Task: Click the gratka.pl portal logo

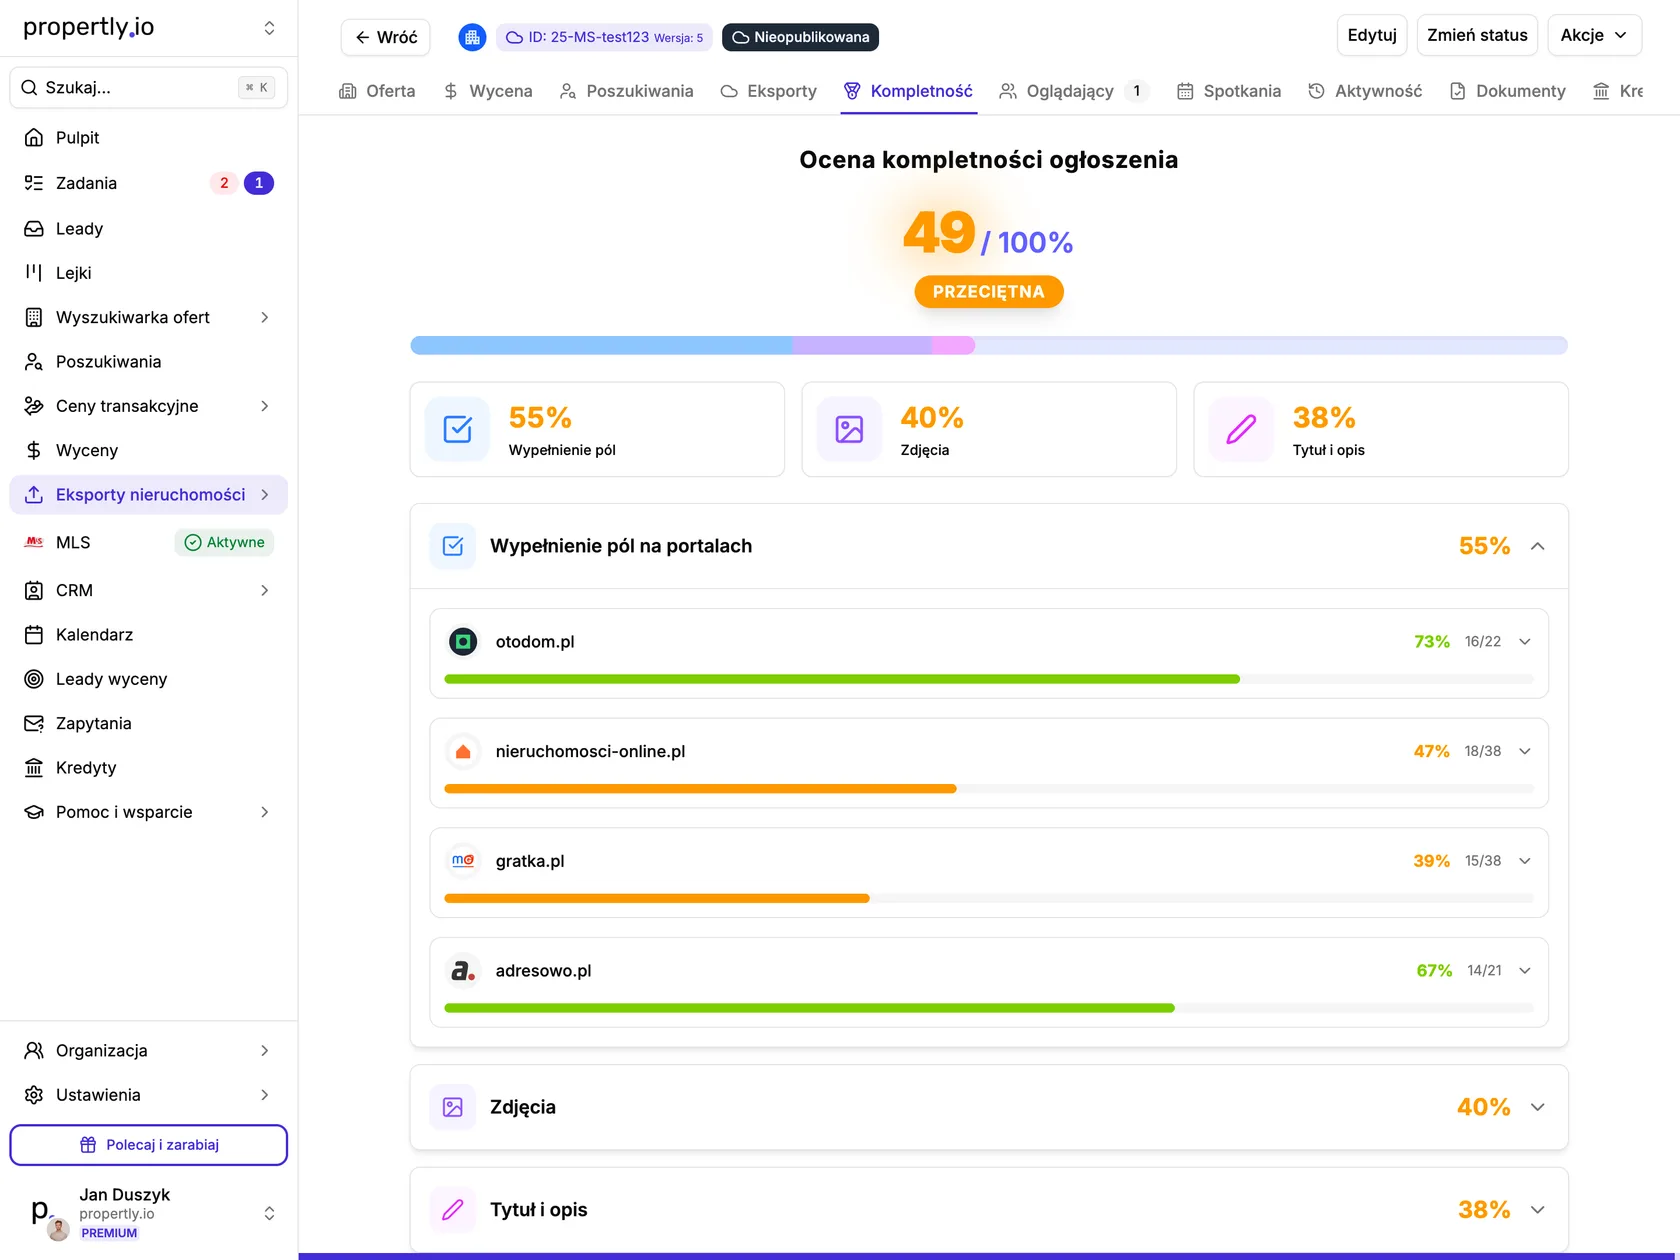Action: pos(463,860)
